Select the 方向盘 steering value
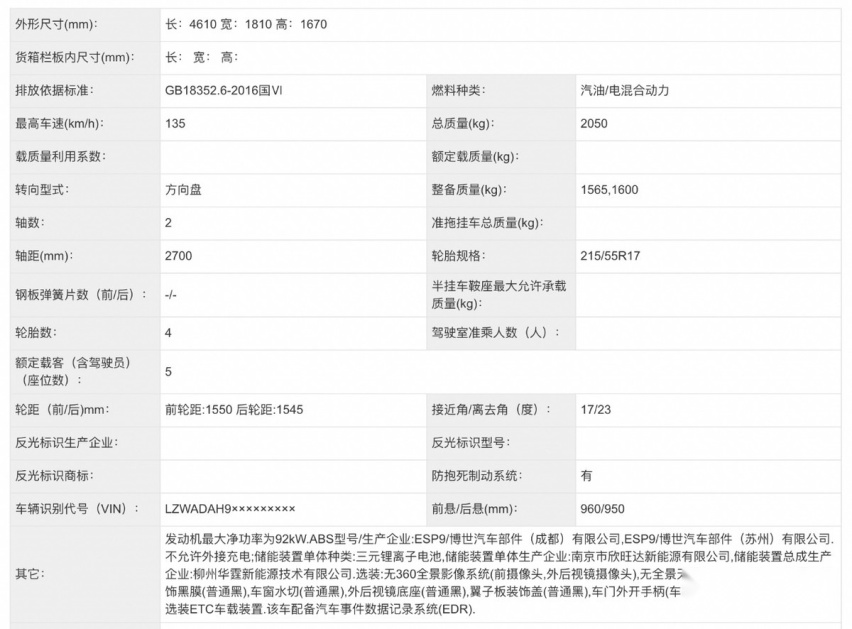Image resolution: width=852 pixels, height=629 pixels. point(183,190)
